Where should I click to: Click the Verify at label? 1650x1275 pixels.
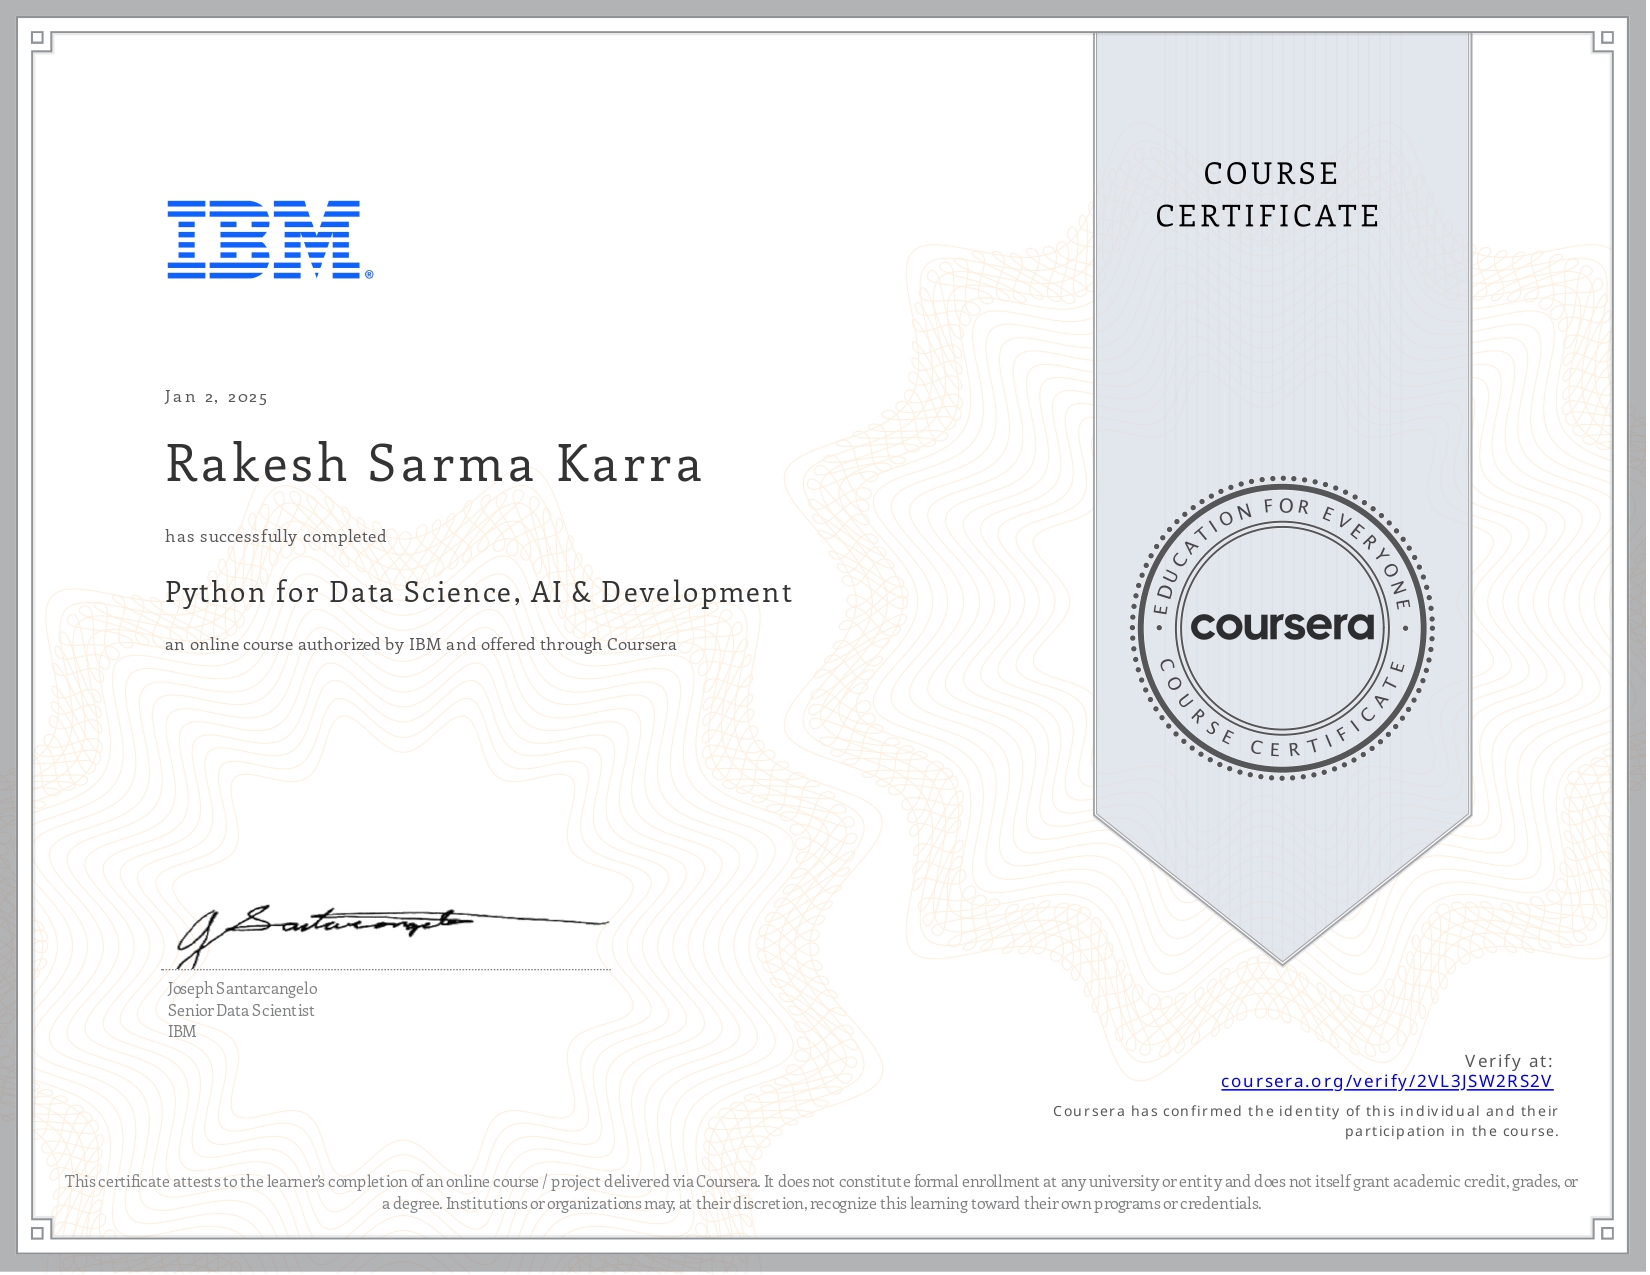coord(1508,1061)
